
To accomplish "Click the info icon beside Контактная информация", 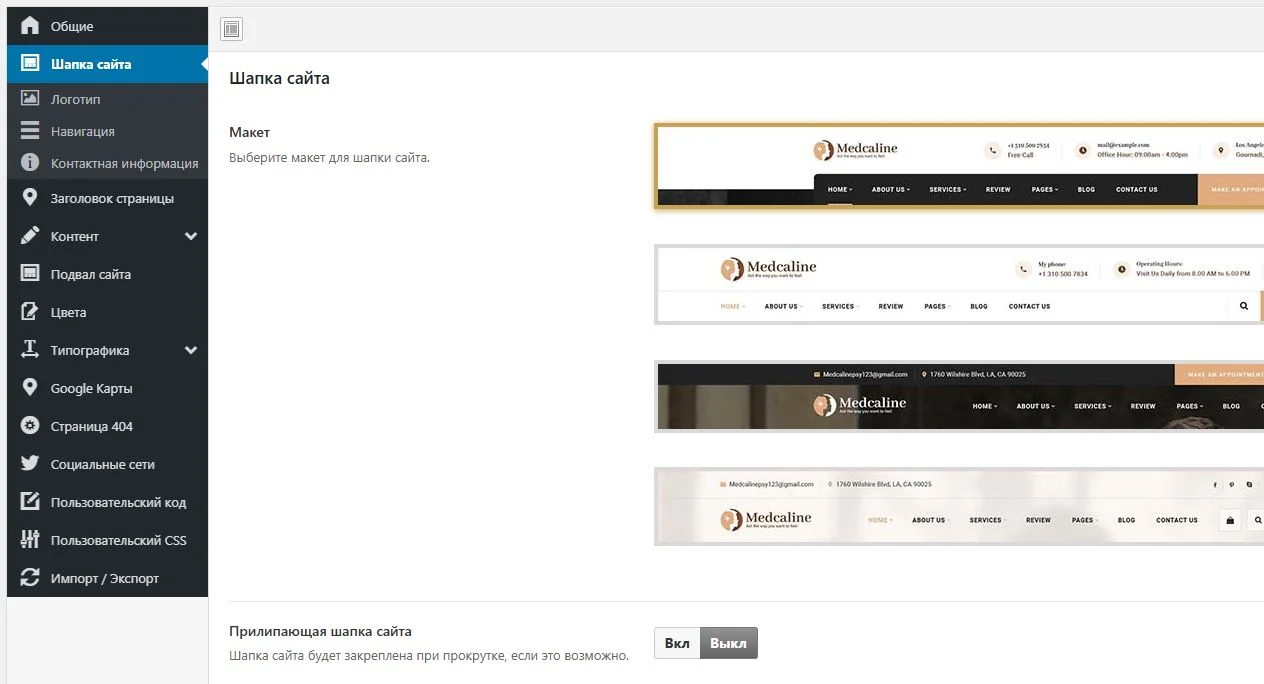I will click(30, 162).
